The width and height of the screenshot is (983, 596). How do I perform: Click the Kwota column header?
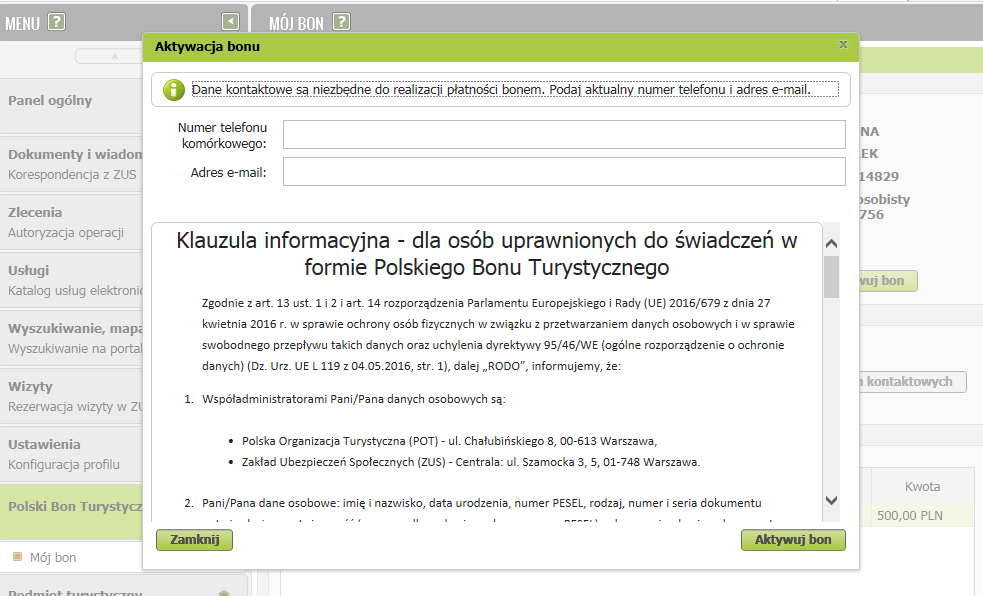click(x=922, y=486)
